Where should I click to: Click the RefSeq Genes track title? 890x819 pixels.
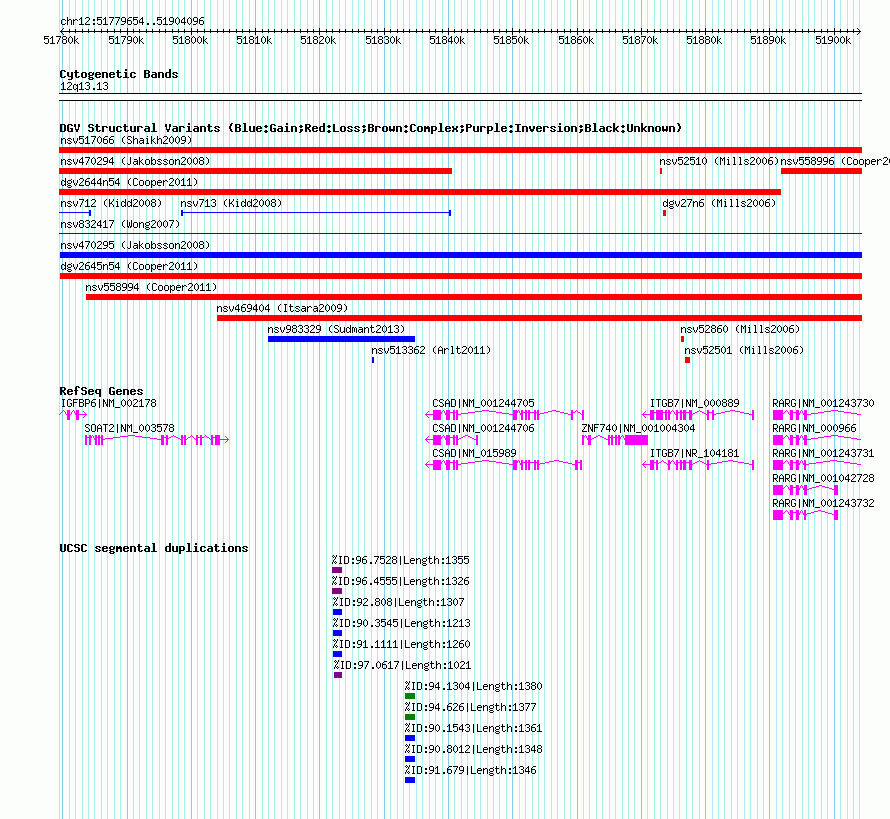(101, 391)
